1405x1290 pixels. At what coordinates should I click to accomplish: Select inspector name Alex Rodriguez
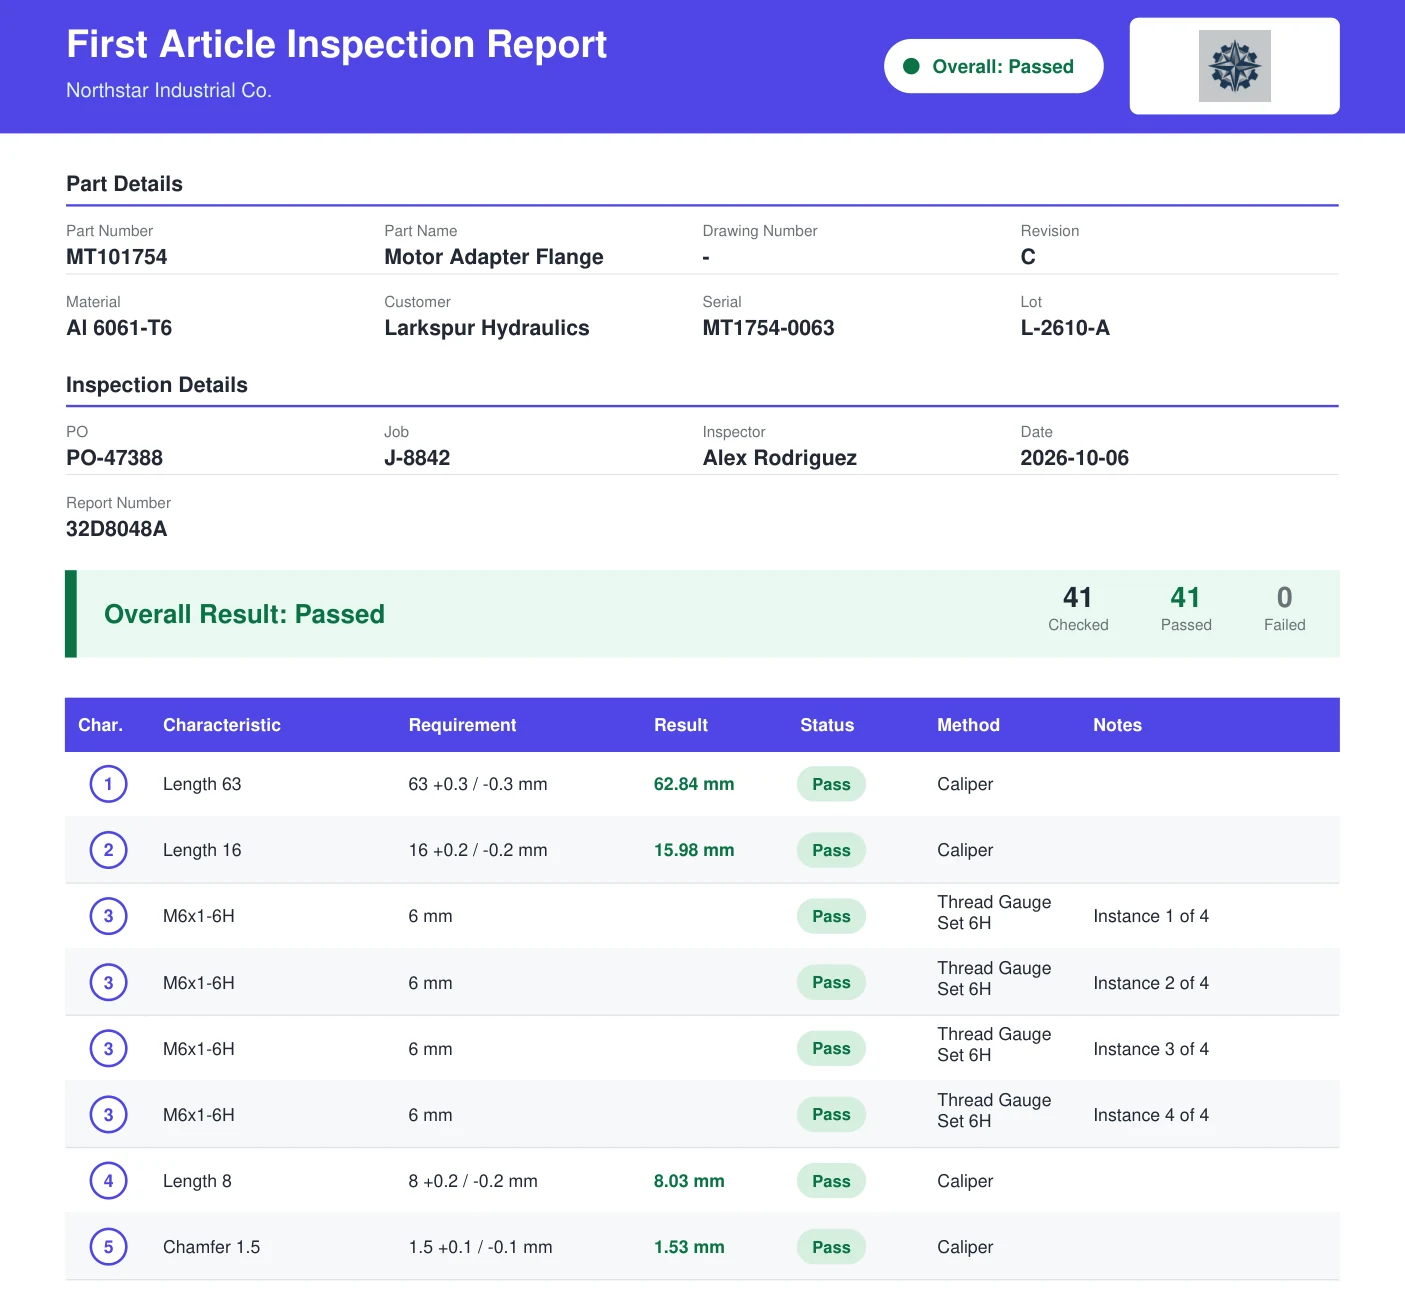coord(780,458)
